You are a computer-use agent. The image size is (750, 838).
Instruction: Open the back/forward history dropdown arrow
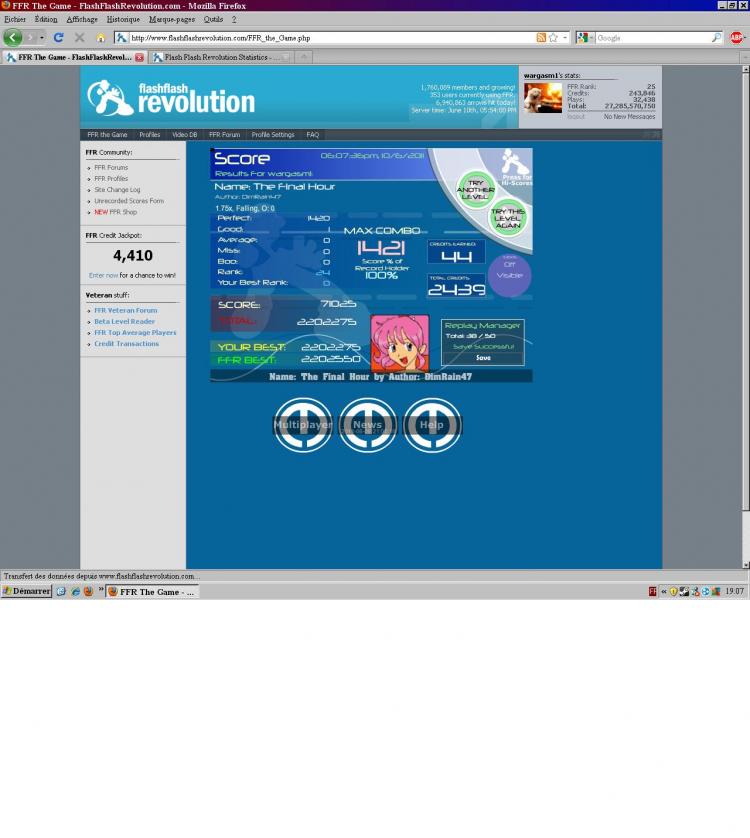pyautogui.click(x=41, y=38)
